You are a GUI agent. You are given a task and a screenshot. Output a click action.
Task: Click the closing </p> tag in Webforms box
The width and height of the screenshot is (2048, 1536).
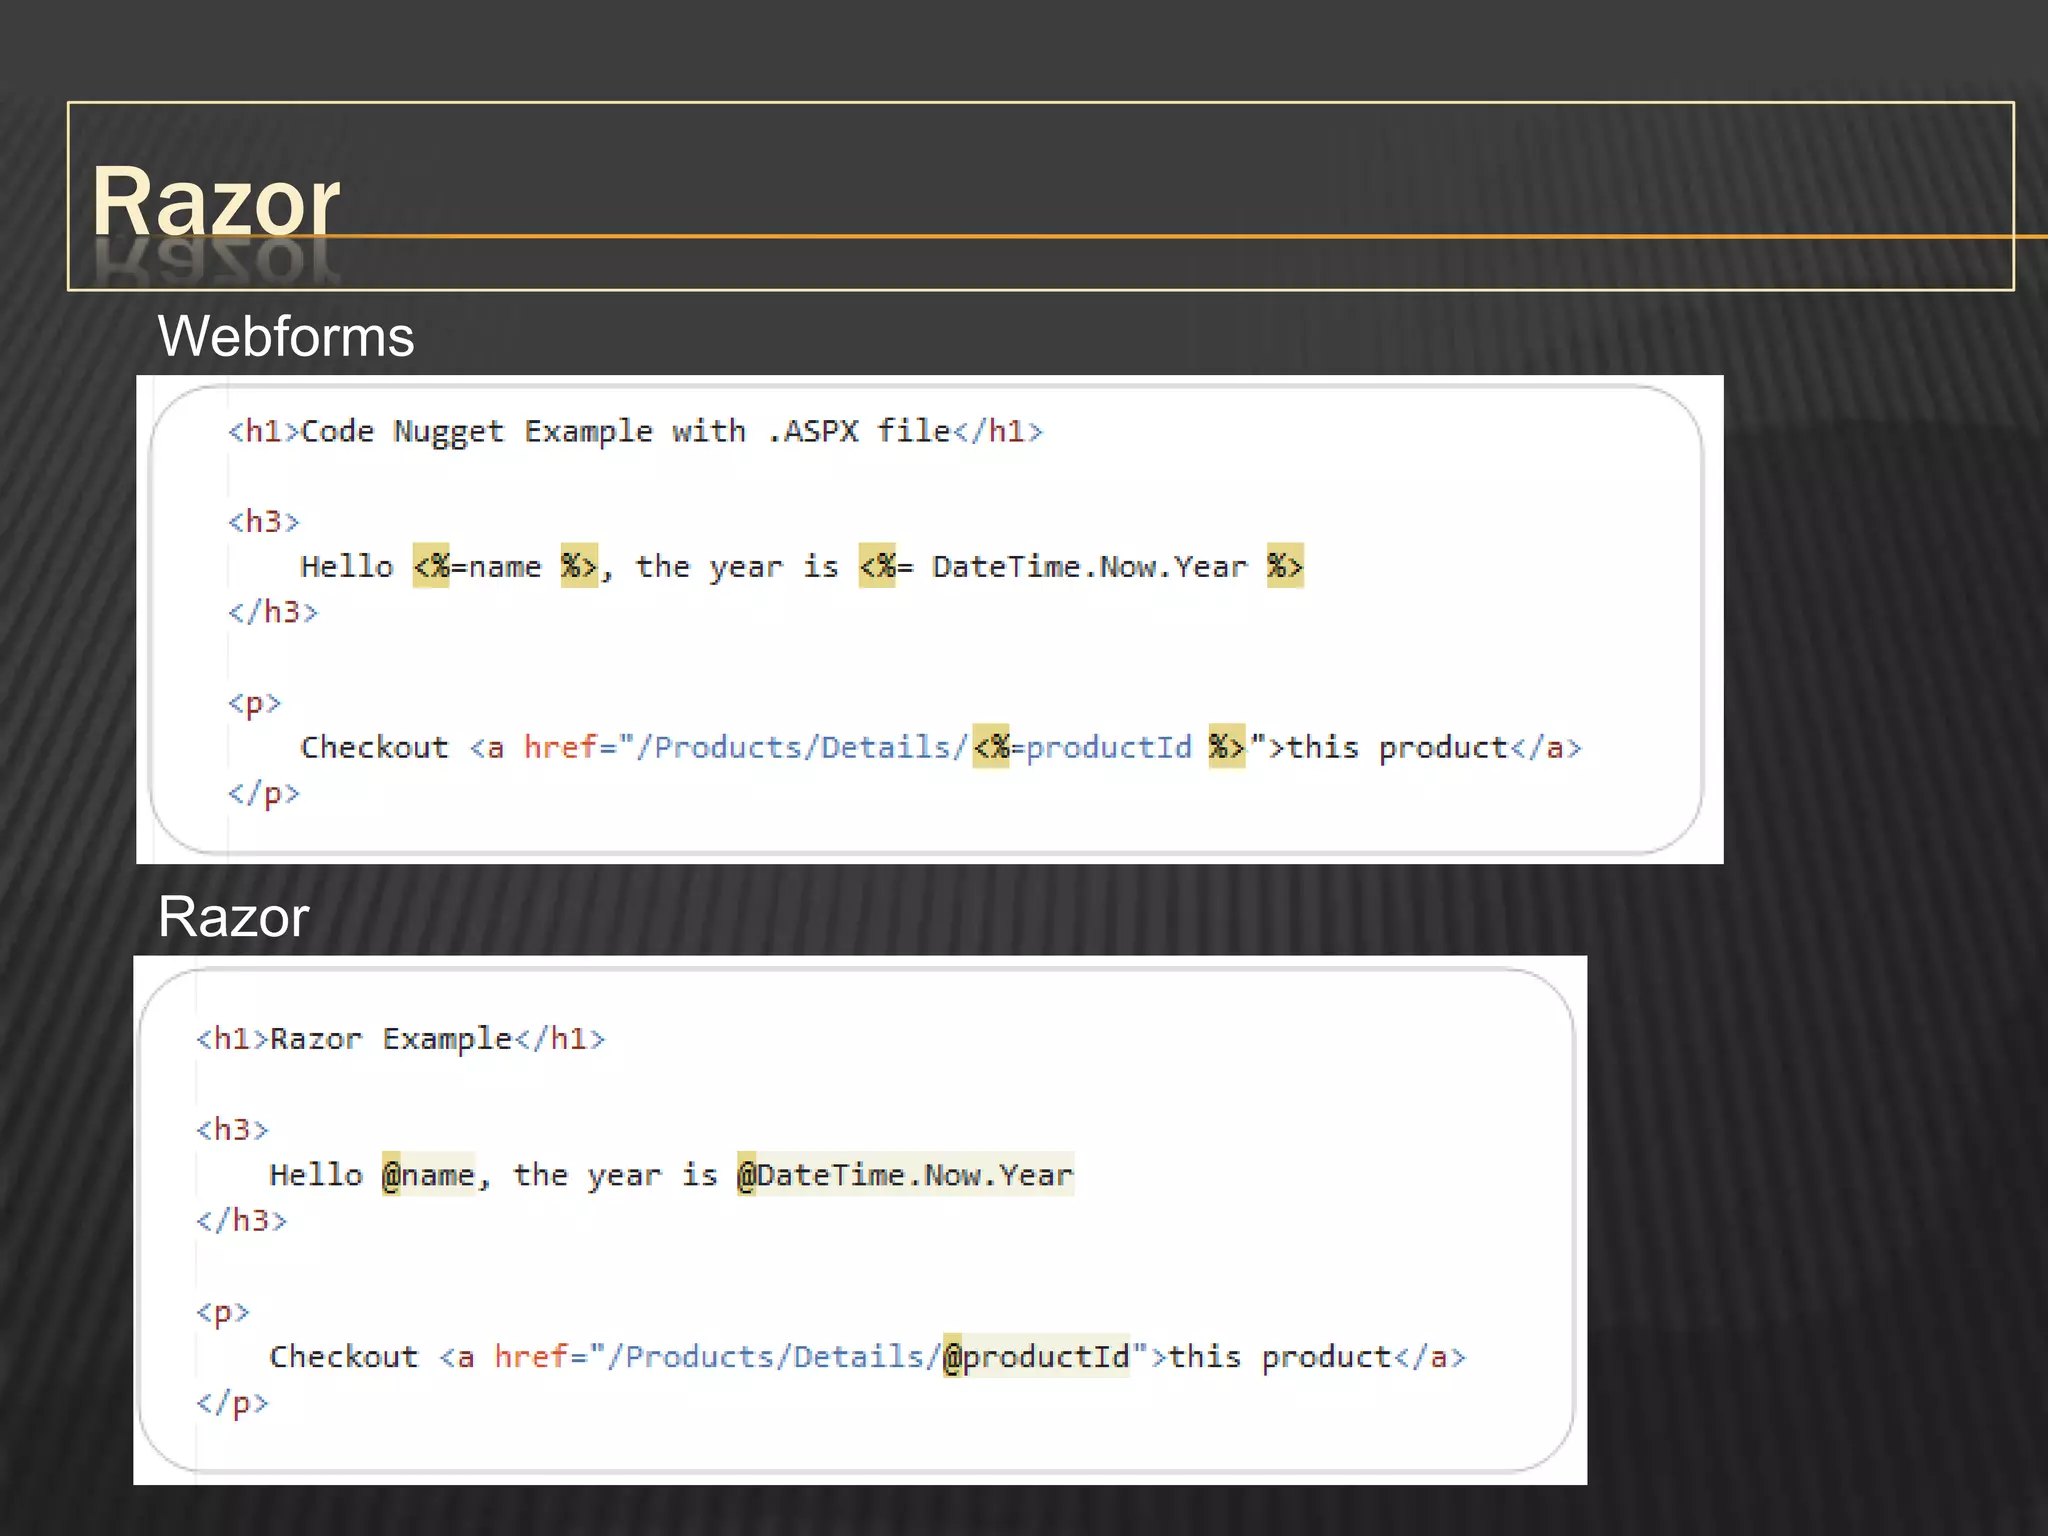tap(263, 793)
